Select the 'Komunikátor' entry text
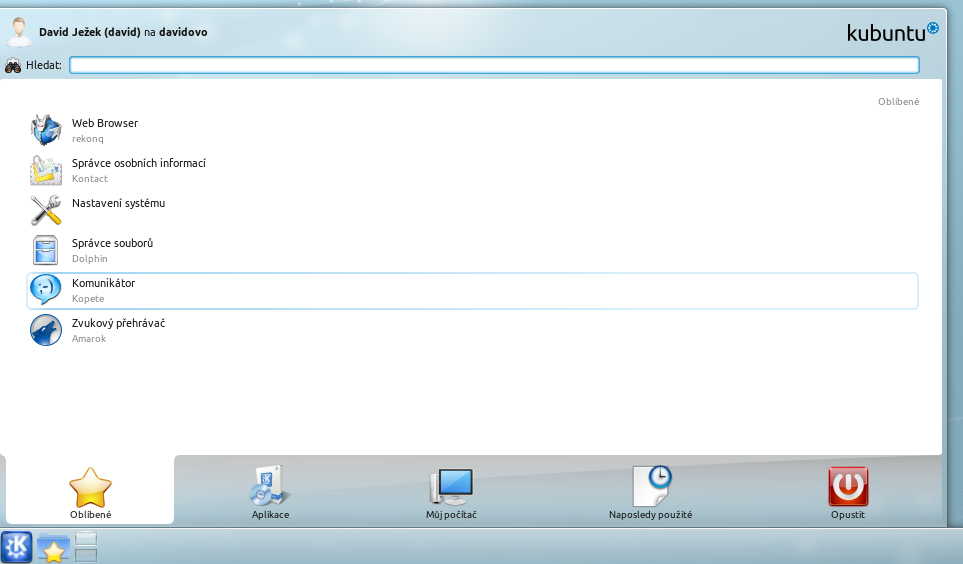Image resolution: width=963 pixels, height=564 pixels. point(103,283)
